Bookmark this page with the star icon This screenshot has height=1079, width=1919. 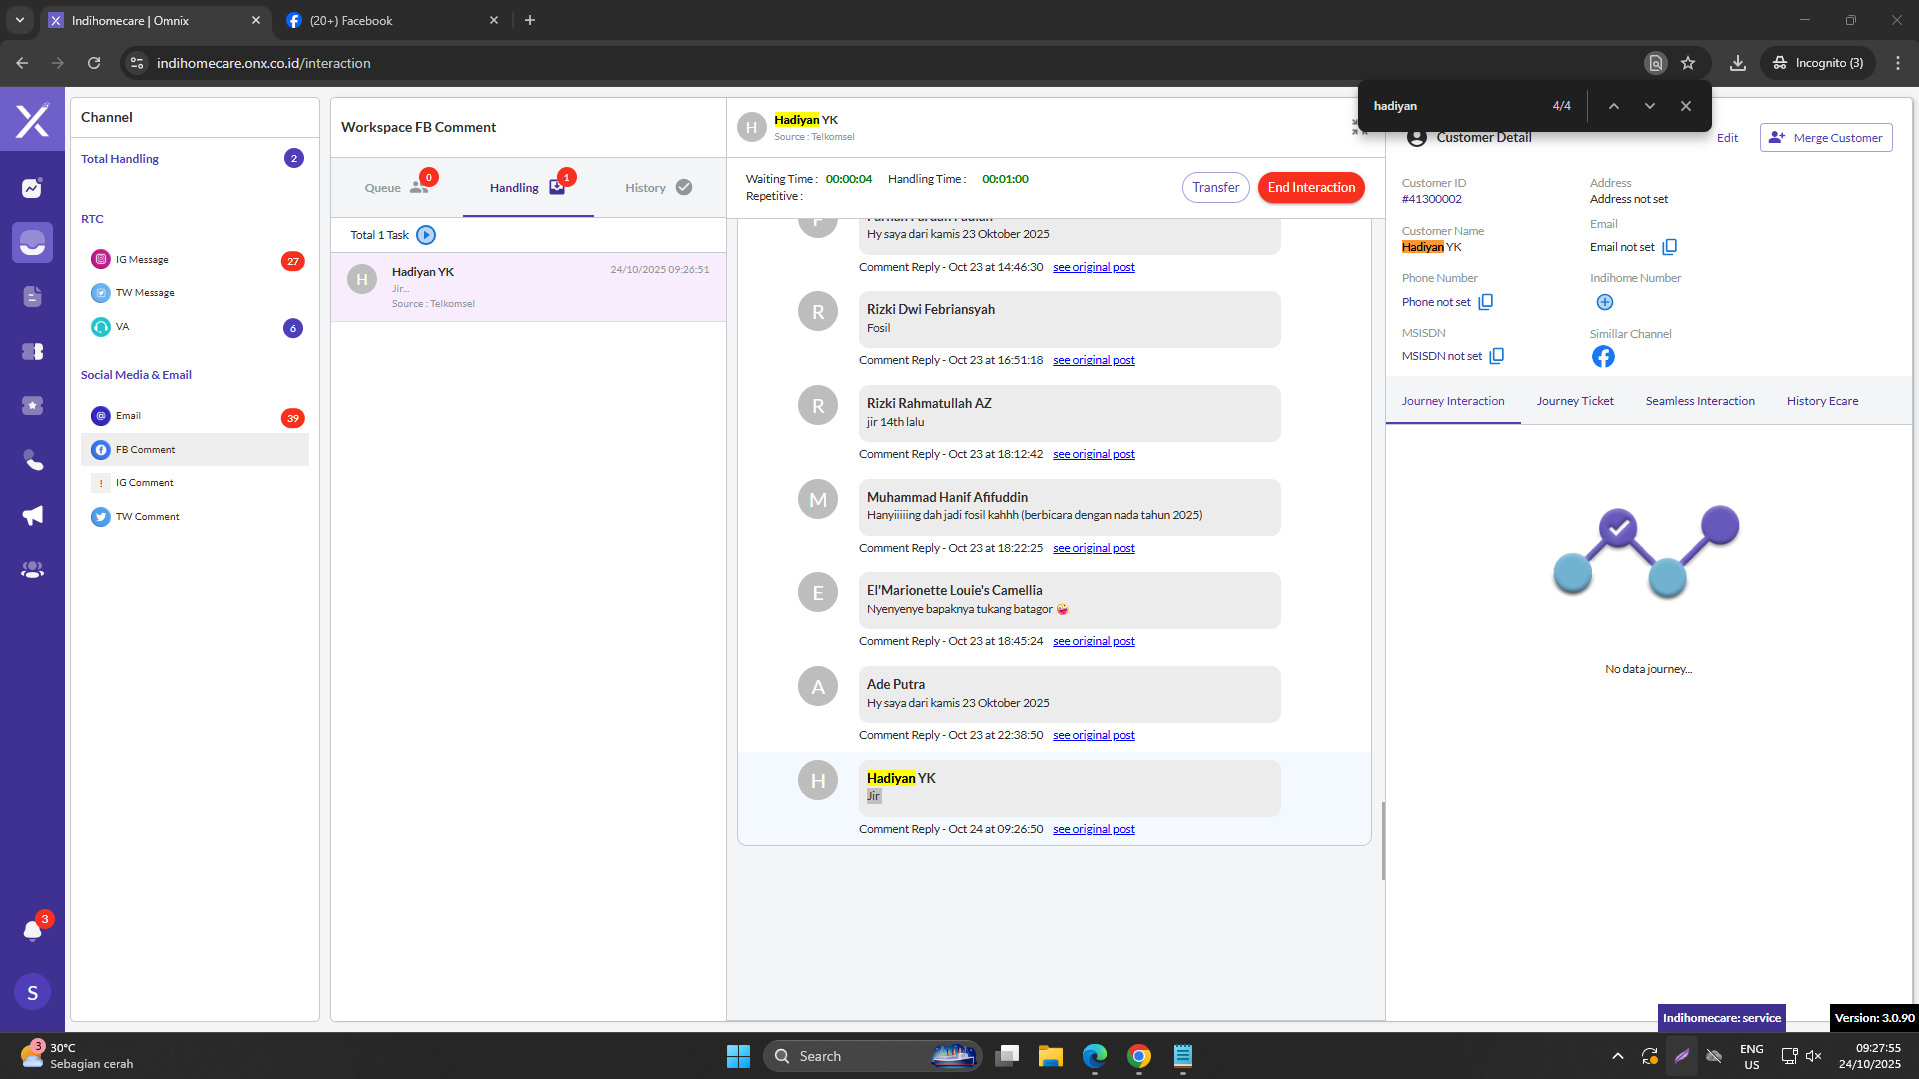tap(1688, 63)
